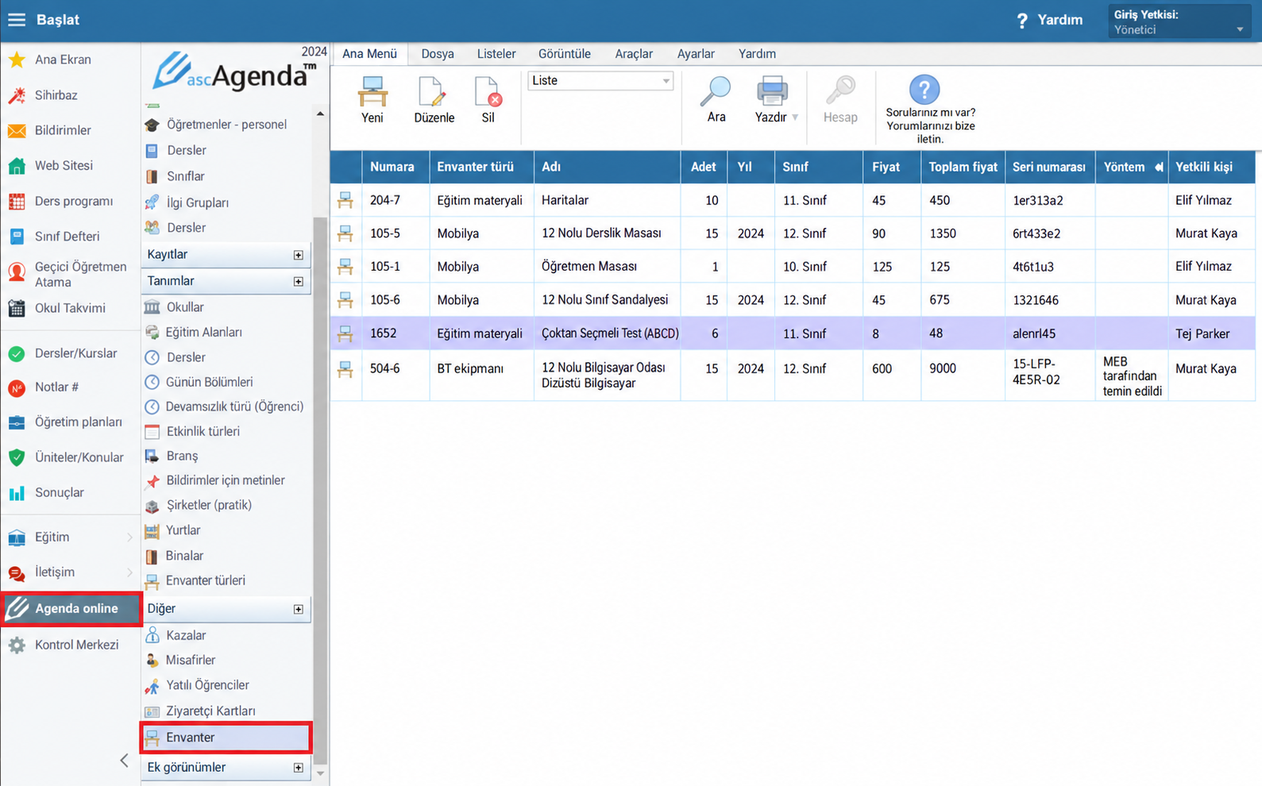The height and width of the screenshot is (786, 1262).
Task: Open the Giriş Yetkisi Yönetici dropdown
Action: [x=1180, y=22]
